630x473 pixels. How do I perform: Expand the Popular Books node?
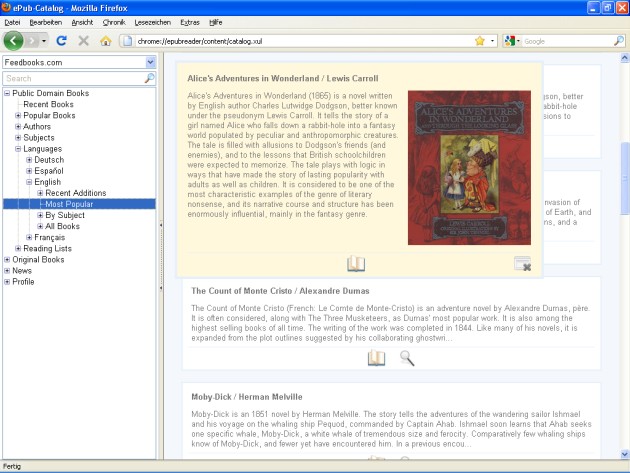pos(18,115)
